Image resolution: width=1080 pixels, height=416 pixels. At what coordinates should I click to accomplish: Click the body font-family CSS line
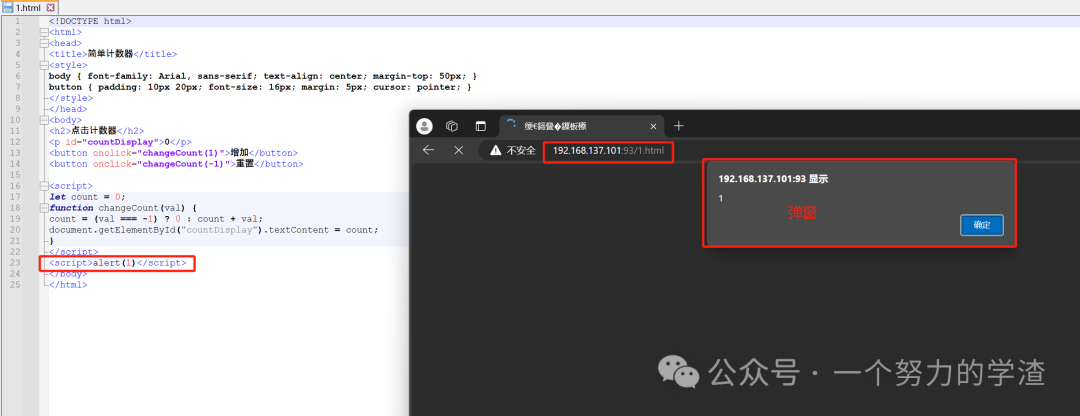pyautogui.click(x=262, y=76)
